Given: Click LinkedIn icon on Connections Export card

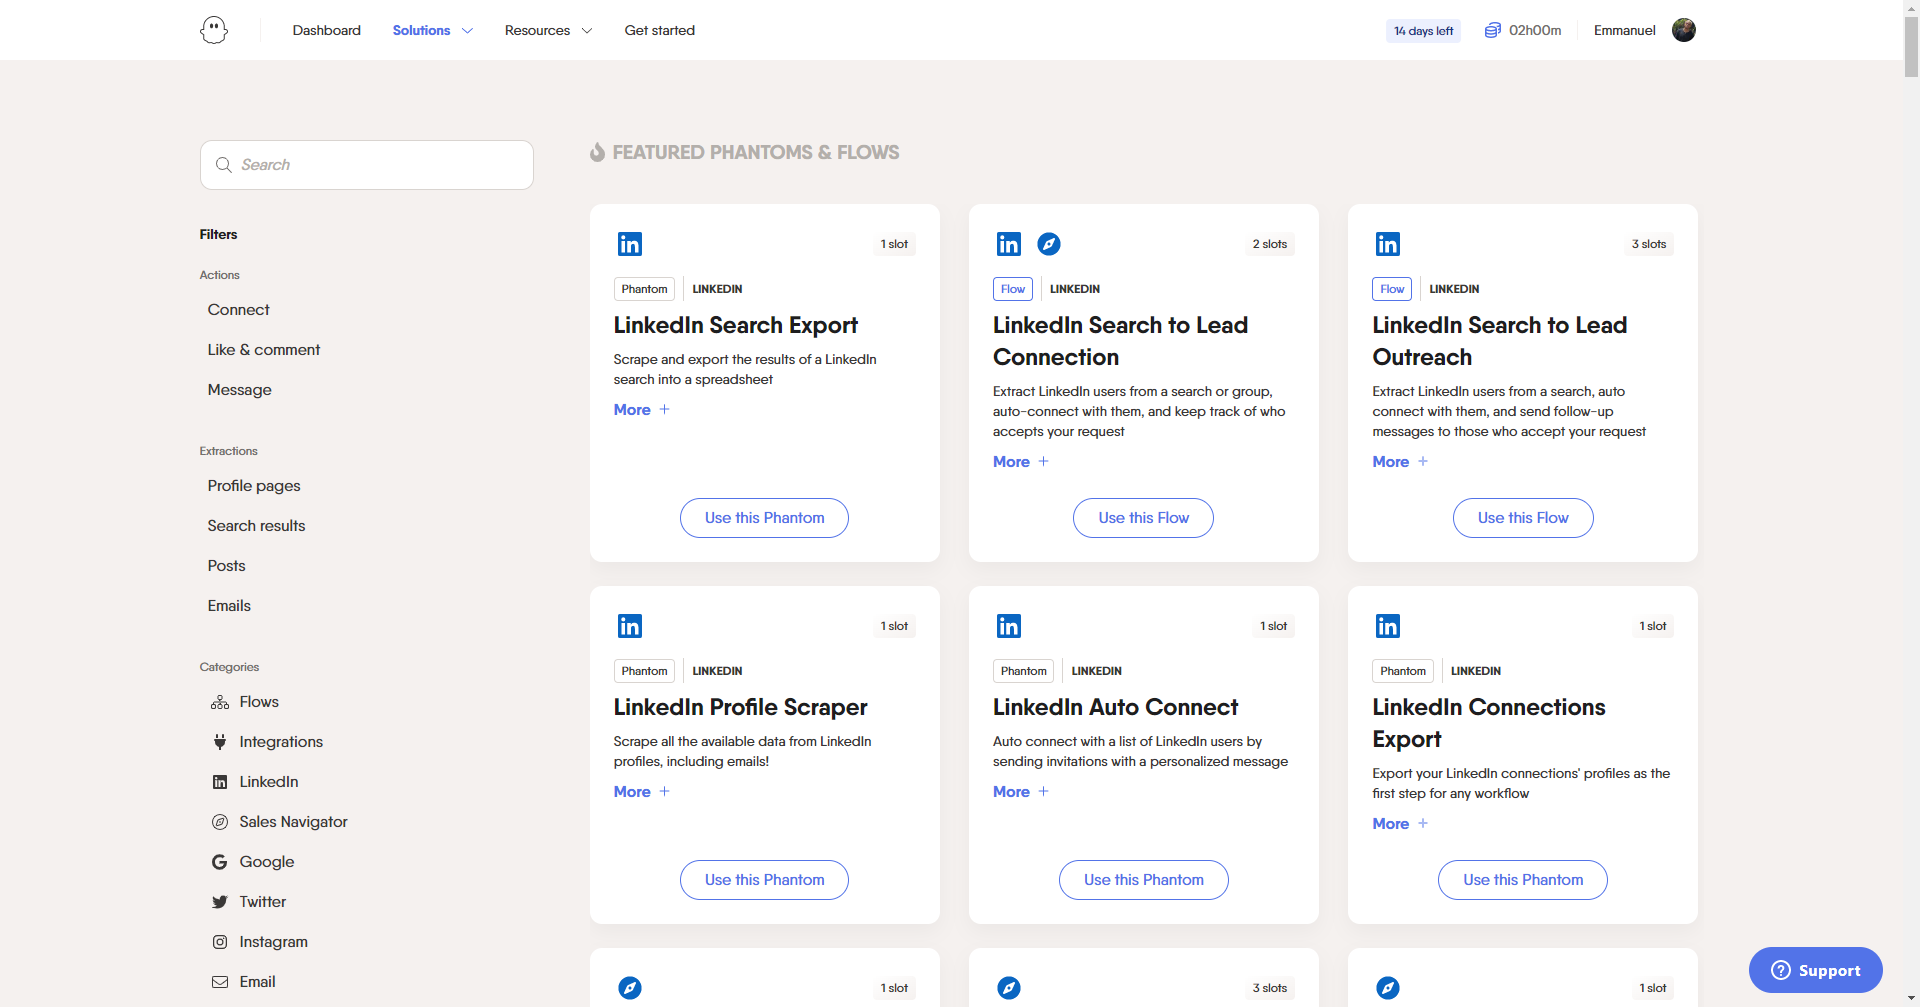Looking at the screenshot, I should pos(1388,626).
